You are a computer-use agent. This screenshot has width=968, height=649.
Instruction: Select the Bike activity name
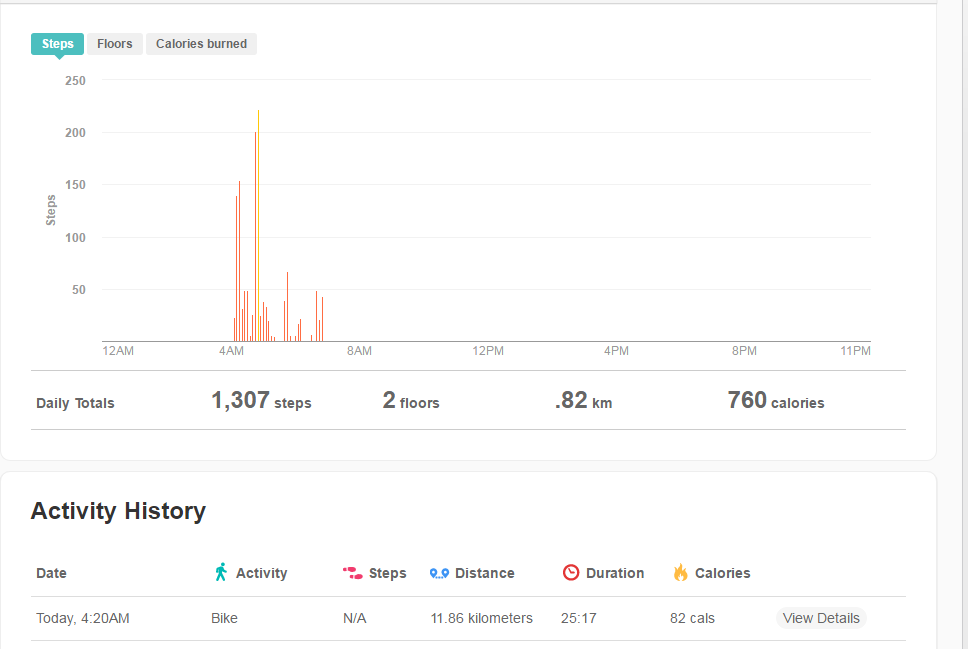tap(224, 618)
